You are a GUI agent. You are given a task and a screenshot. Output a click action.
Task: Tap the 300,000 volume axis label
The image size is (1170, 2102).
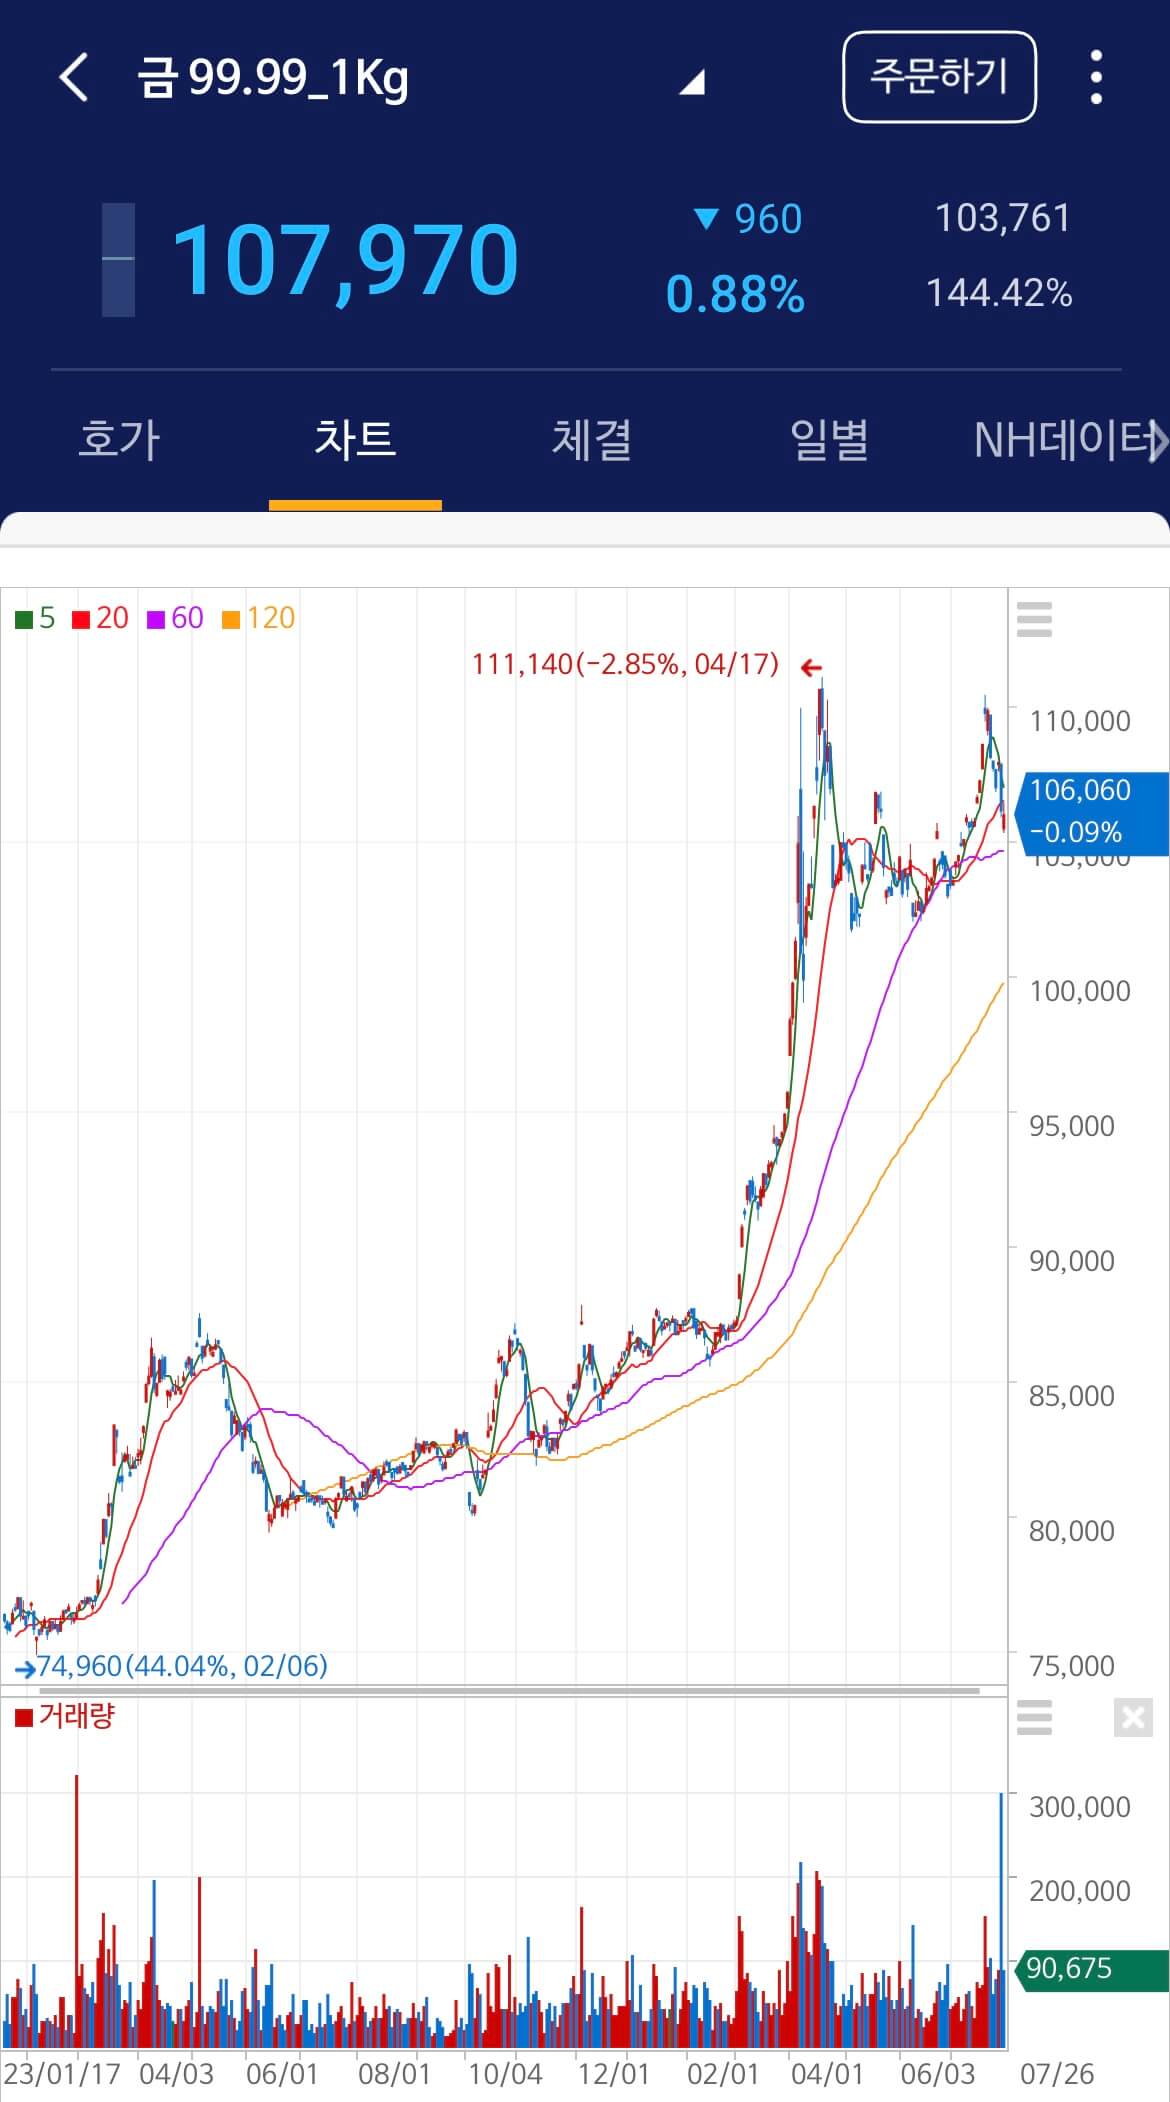pyautogui.click(x=1080, y=1806)
